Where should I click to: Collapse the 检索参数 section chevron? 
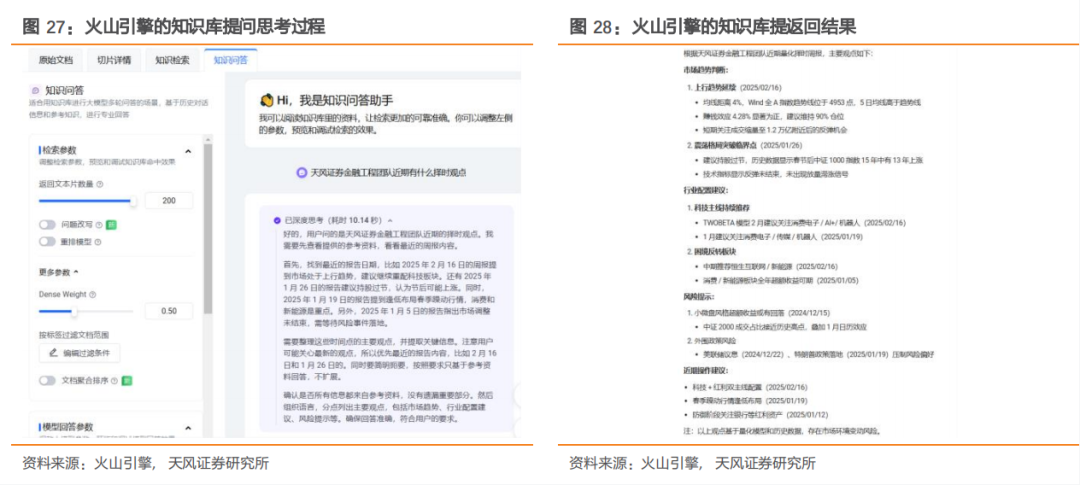pos(188,151)
